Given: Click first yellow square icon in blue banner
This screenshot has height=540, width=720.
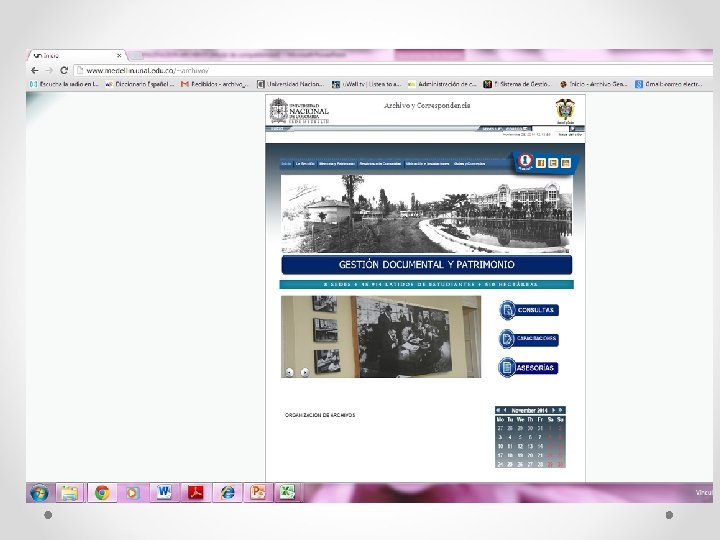Looking at the screenshot, I should pyautogui.click(x=541, y=163).
